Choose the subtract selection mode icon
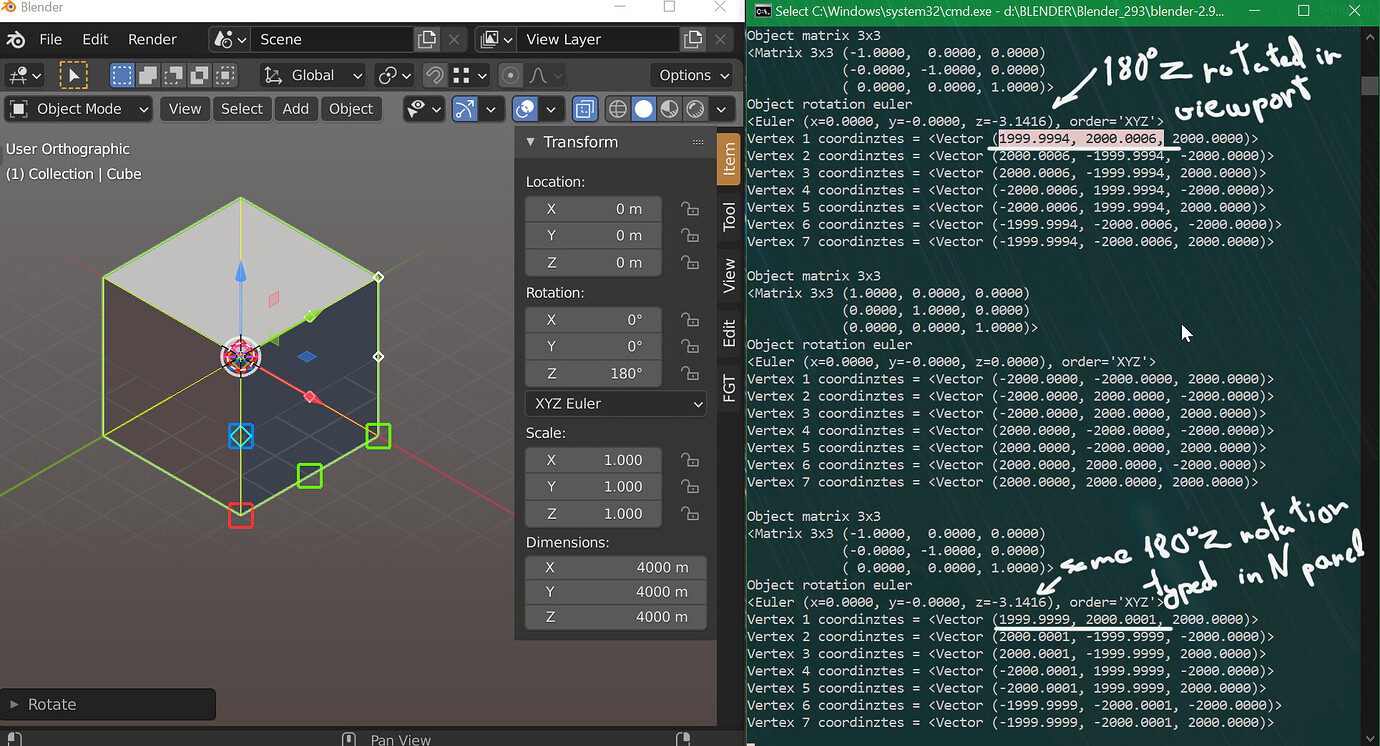 click(x=174, y=75)
